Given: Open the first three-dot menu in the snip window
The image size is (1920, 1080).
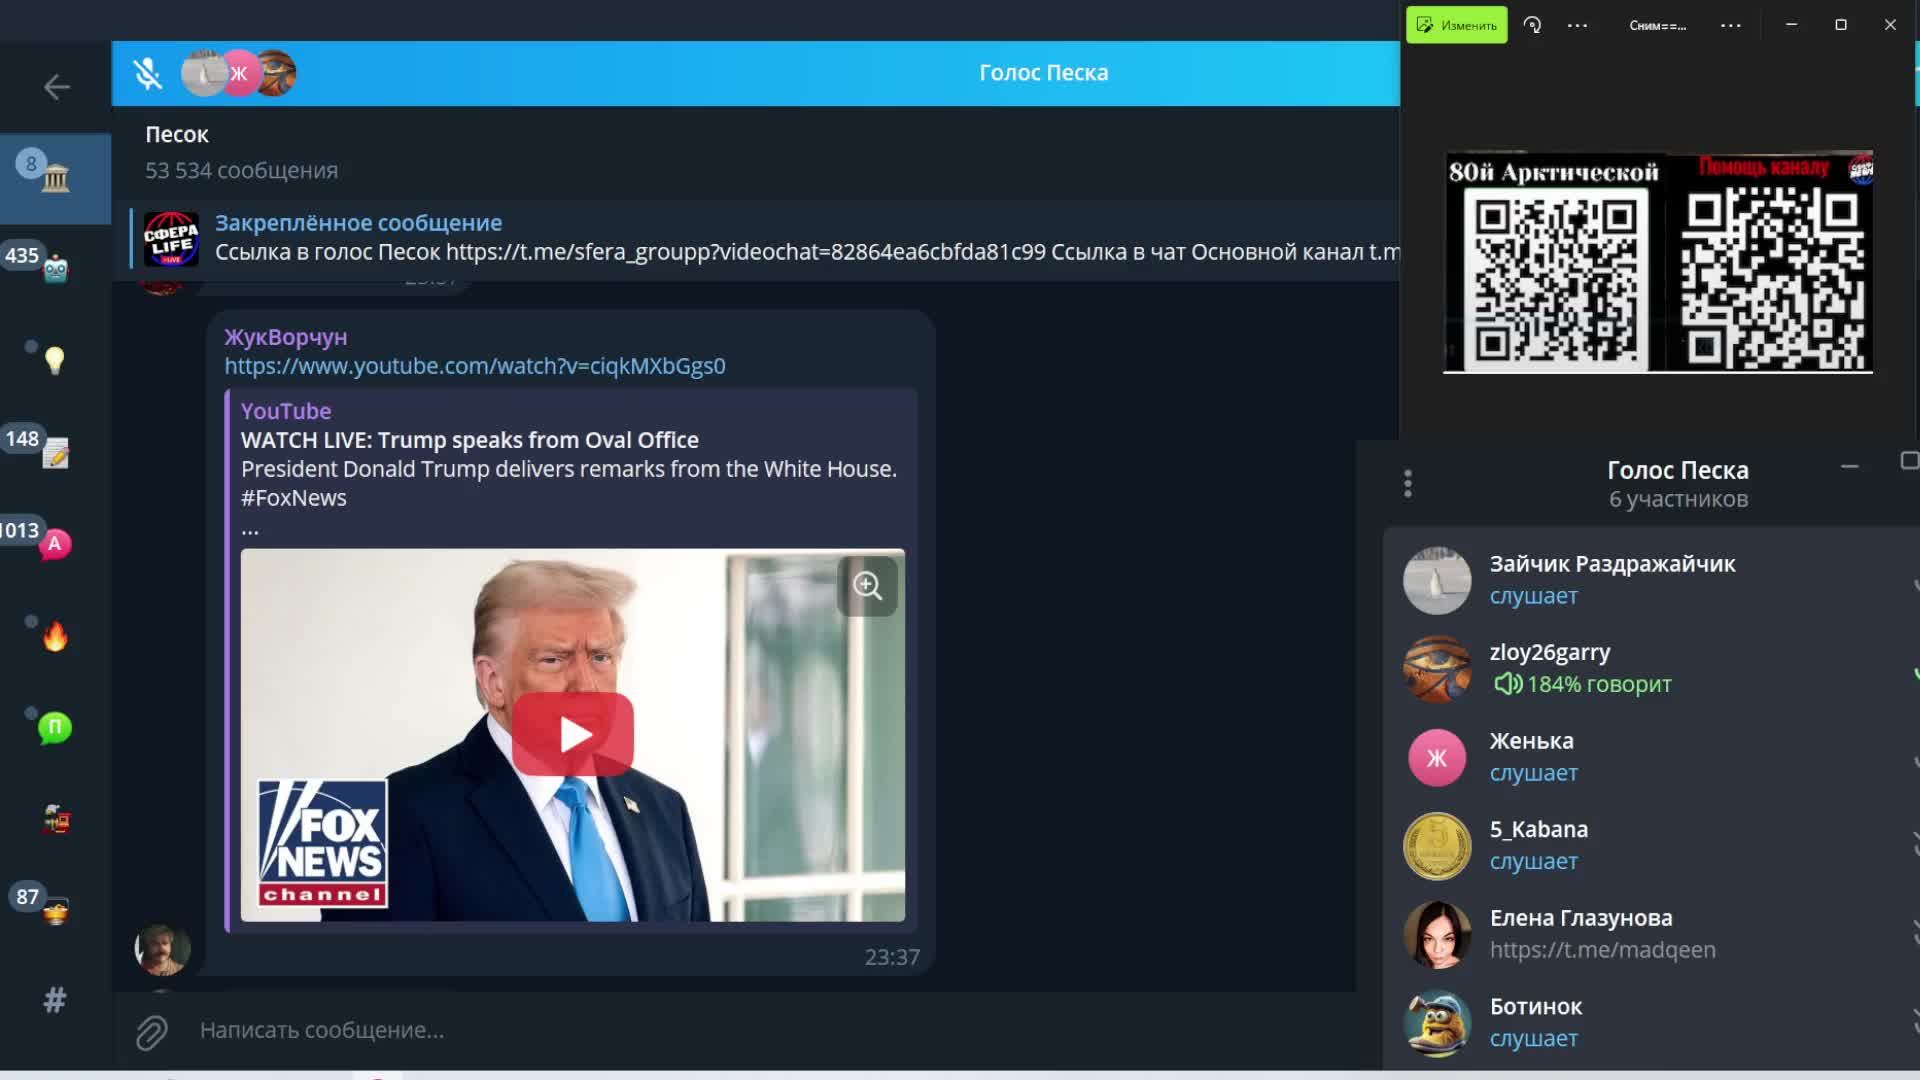Looking at the screenshot, I should tap(1577, 25).
